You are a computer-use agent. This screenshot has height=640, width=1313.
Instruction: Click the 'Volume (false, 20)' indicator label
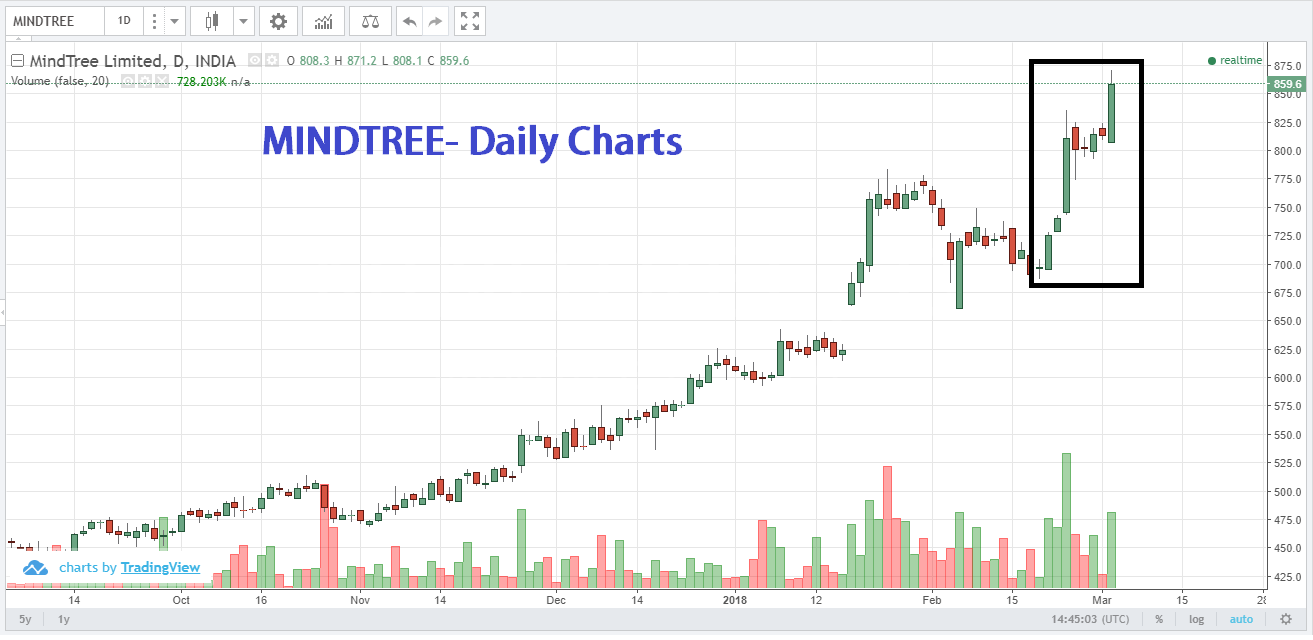60,81
